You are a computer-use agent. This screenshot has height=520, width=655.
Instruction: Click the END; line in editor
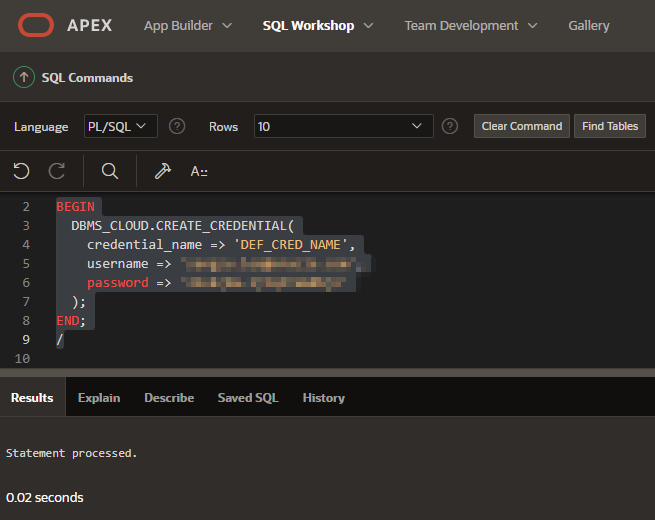[x=71, y=321]
